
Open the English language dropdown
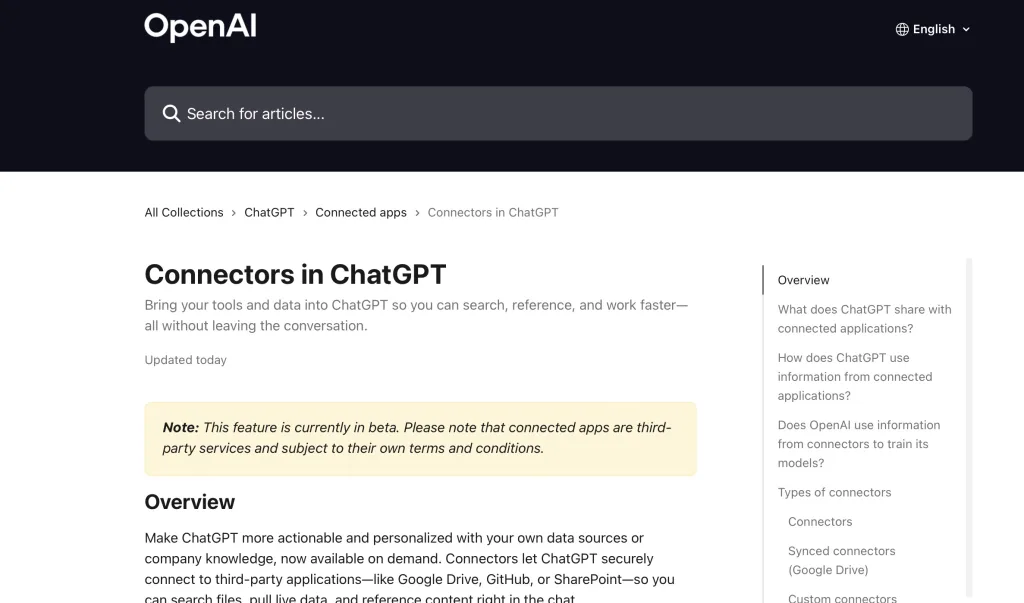point(933,29)
